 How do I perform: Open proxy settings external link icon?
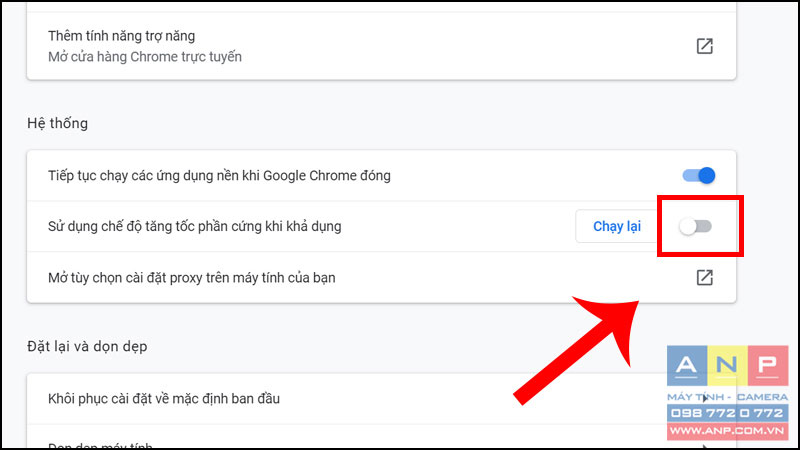[705, 278]
